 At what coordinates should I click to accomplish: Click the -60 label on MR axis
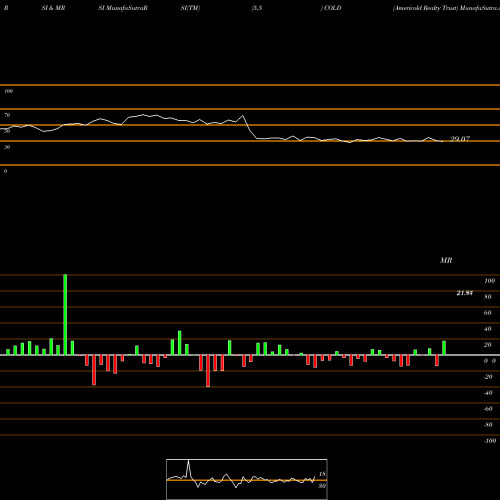point(488,409)
